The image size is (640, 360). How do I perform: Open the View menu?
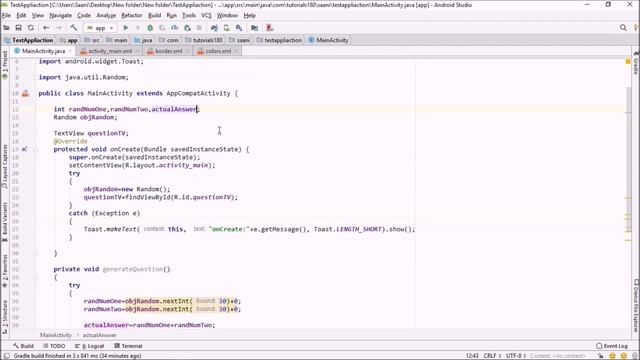coord(38,16)
